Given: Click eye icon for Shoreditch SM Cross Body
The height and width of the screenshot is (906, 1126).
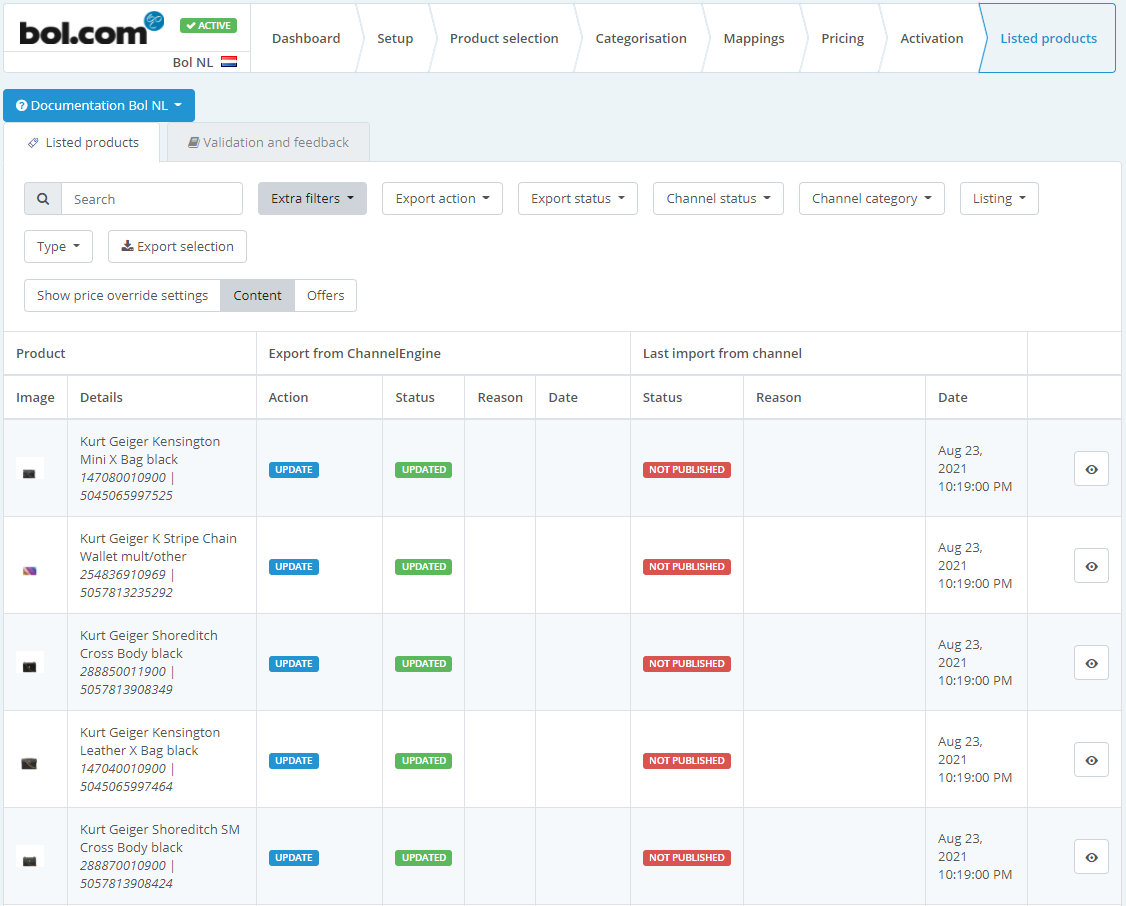Looking at the screenshot, I should point(1091,857).
